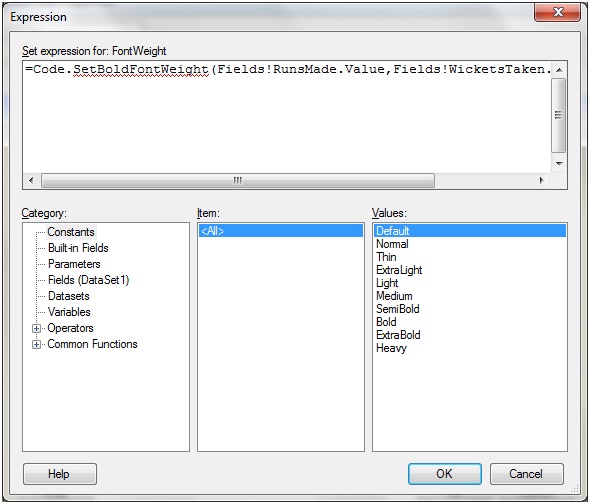Select Fields (DataSet1) category
The height and width of the screenshot is (504, 590).
(x=88, y=280)
